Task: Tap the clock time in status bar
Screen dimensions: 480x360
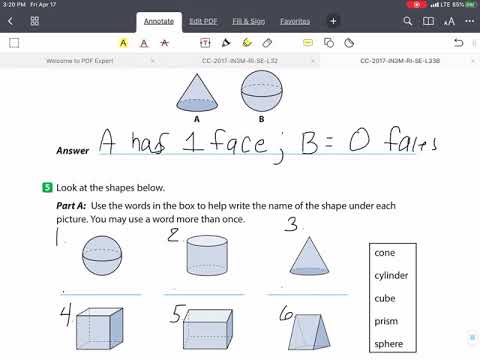Action: point(14,5)
